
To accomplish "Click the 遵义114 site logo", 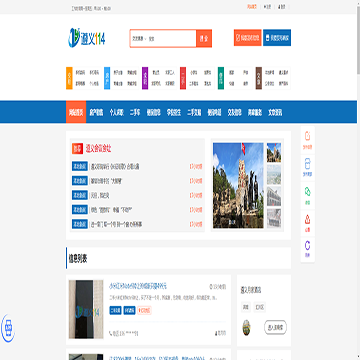I will coord(87,39).
